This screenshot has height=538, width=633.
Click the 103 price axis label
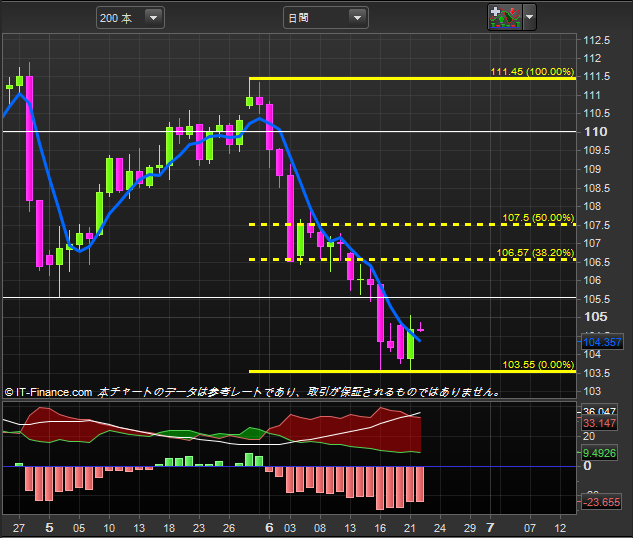592,391
